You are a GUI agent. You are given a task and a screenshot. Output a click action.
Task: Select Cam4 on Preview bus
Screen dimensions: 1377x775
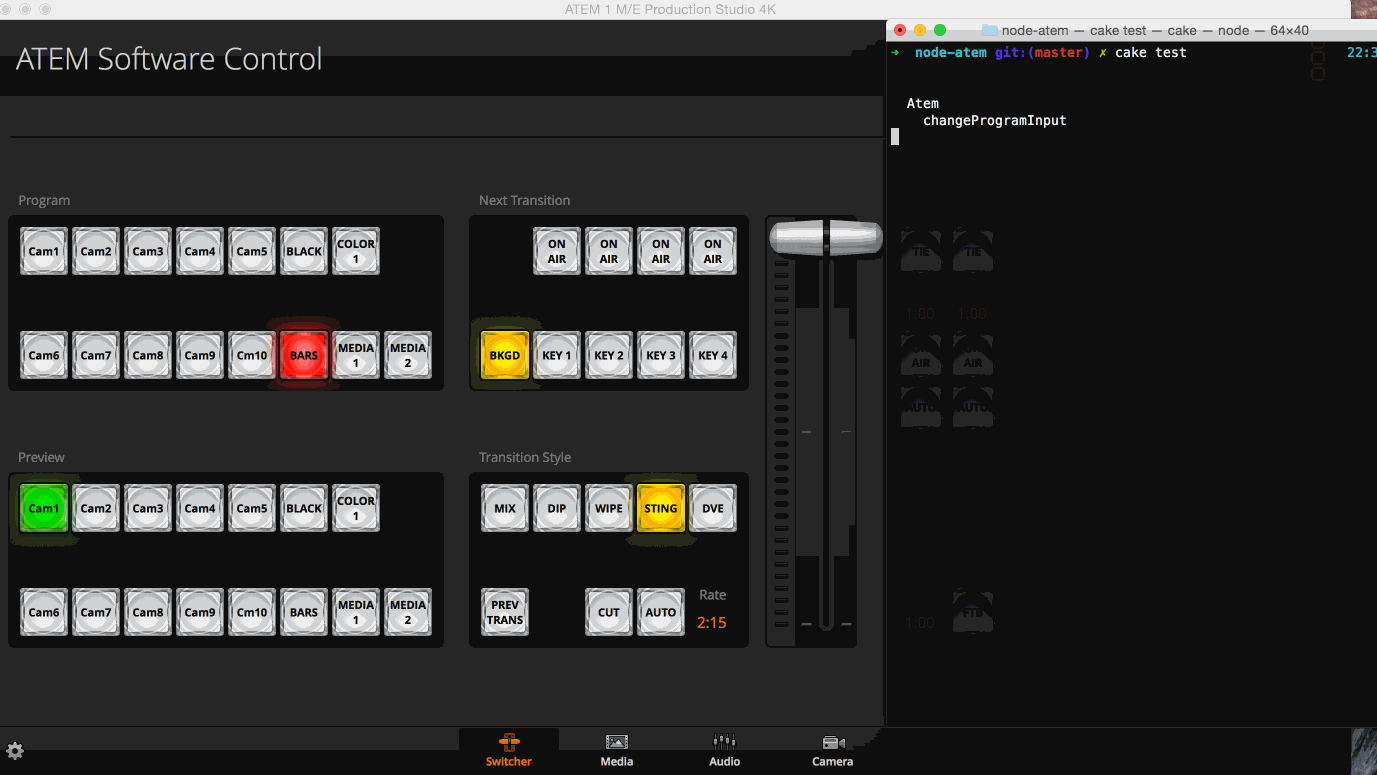200,508
